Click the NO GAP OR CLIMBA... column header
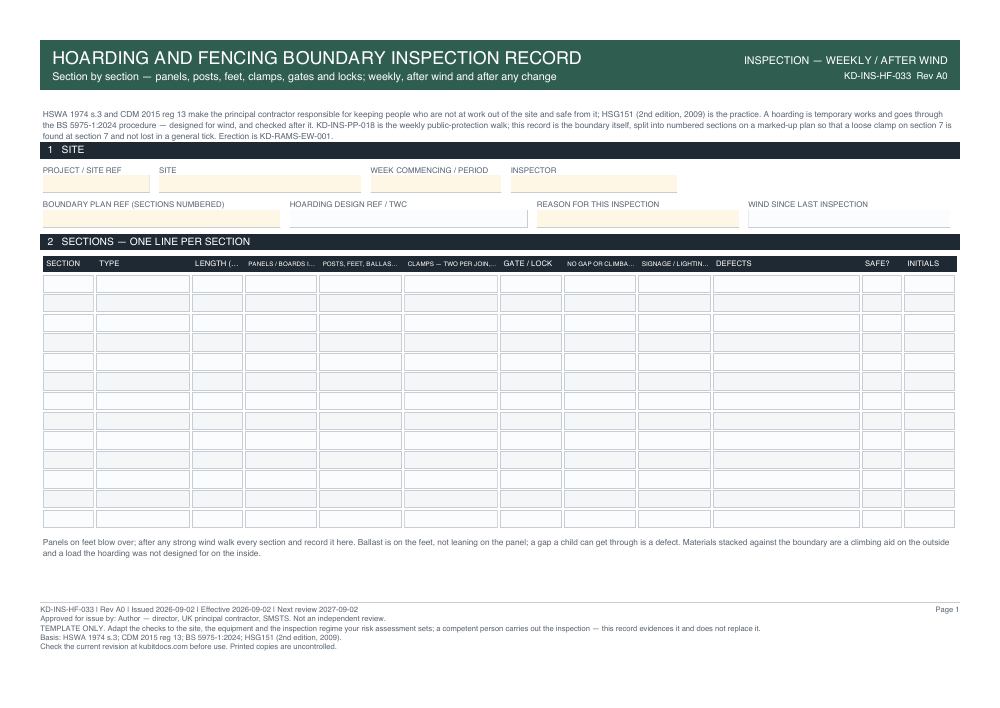Screen dimensions: 1000x708 click(x=600, y=263)
